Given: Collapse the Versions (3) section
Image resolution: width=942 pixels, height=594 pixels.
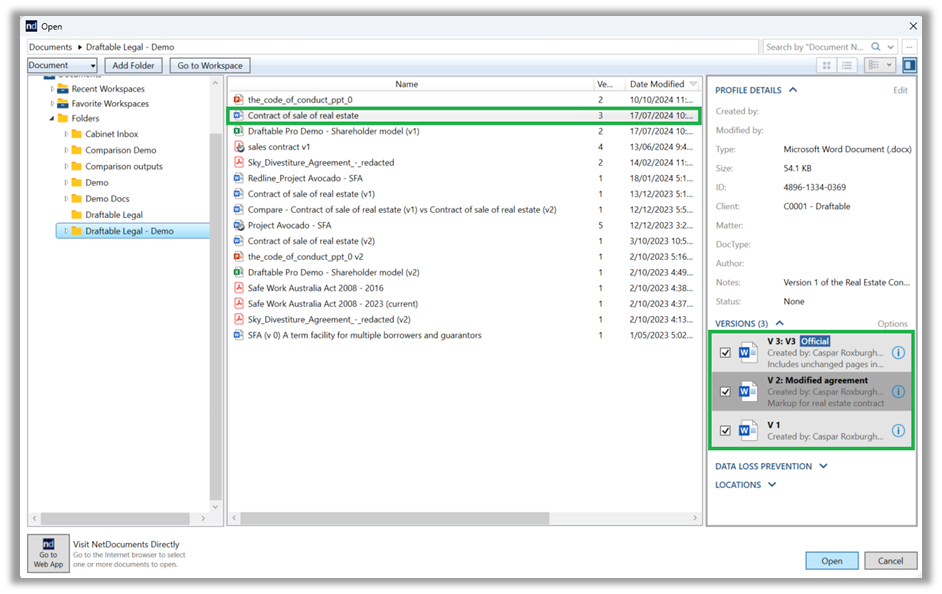Looking at the screenshot, I should coord(780,323).
